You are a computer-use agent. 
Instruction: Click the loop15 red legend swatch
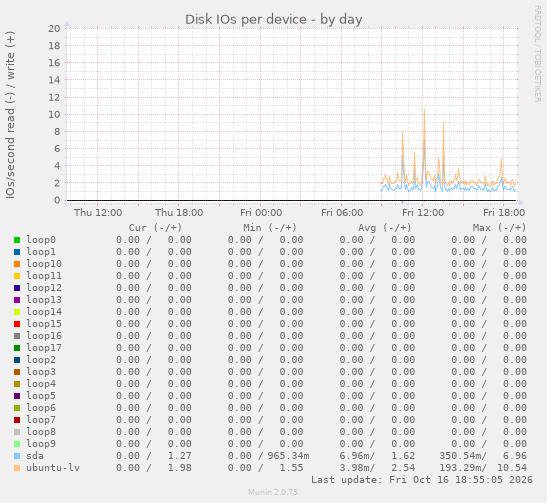[17, 324]
